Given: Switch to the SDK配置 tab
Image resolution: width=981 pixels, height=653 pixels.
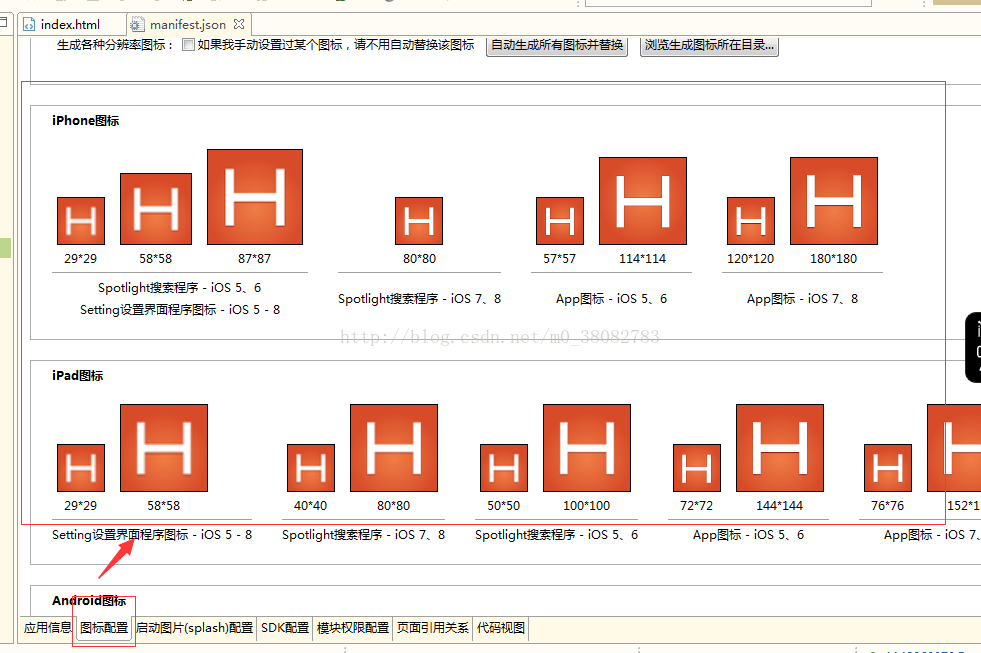Looking at the screenshot, I should point(285,627).
